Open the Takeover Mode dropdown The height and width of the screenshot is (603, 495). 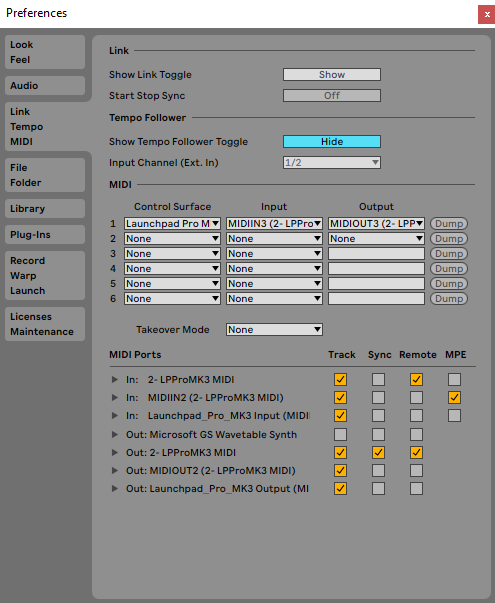click(274, 330)
